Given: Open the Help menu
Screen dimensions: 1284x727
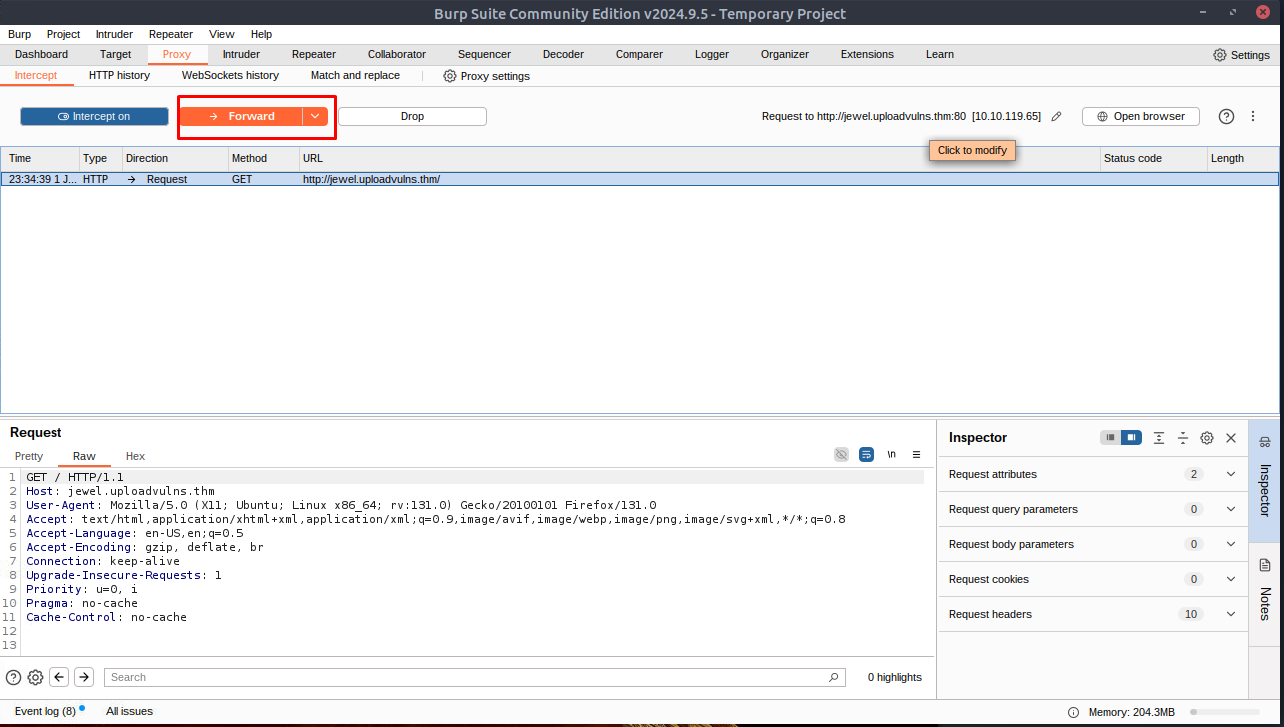Looking at the screenshot, I should [x=261, y=34].
